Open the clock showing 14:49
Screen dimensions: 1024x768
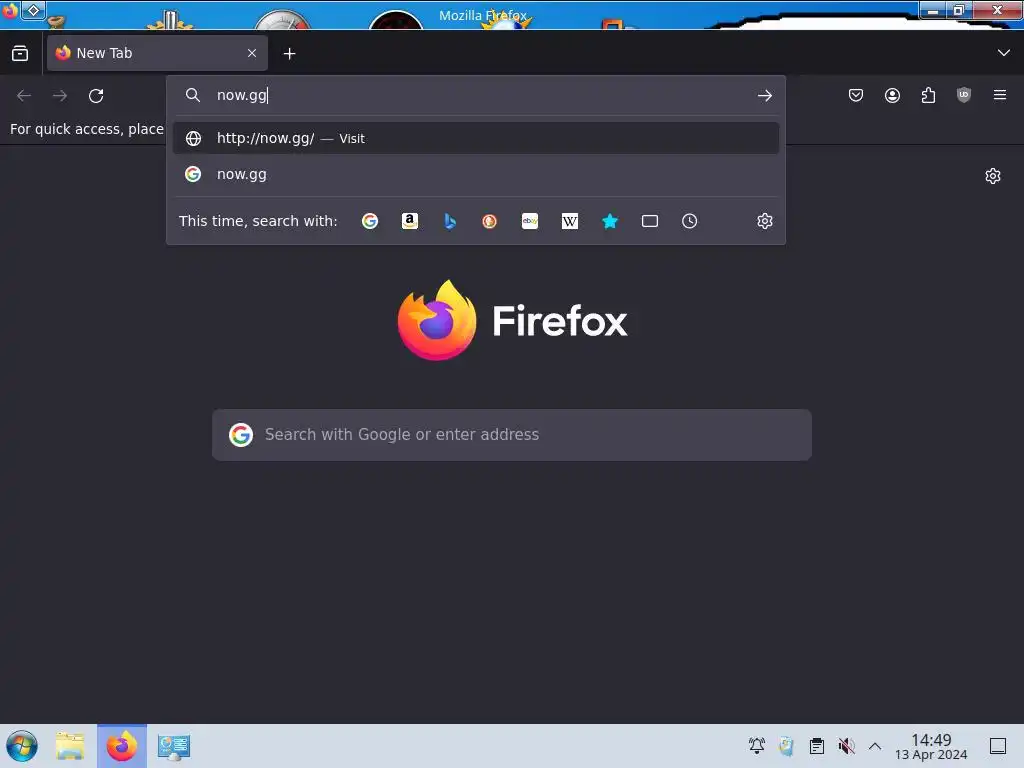click(x=931, y=746)
